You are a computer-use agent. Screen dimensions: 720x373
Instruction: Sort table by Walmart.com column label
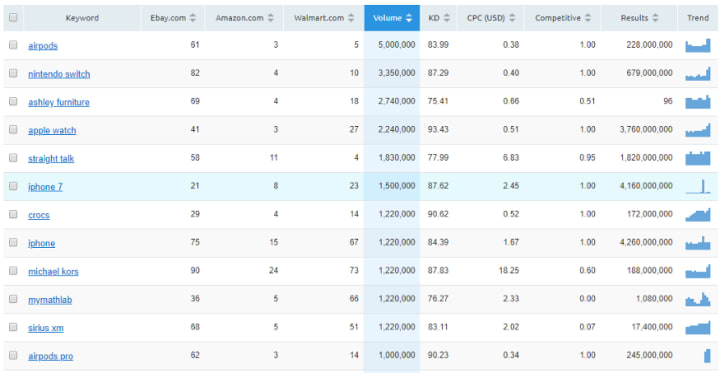pyautogui.click(x=319, y=18)
